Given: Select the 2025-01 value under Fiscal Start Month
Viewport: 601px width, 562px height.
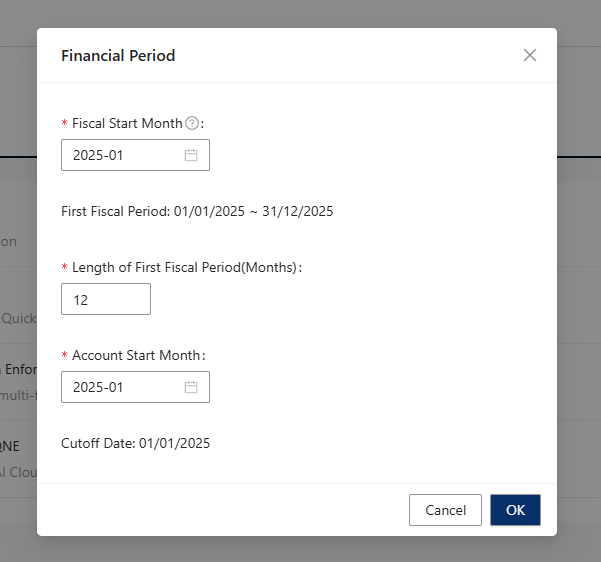Looking at the screenshot, I should coord(98,155).
